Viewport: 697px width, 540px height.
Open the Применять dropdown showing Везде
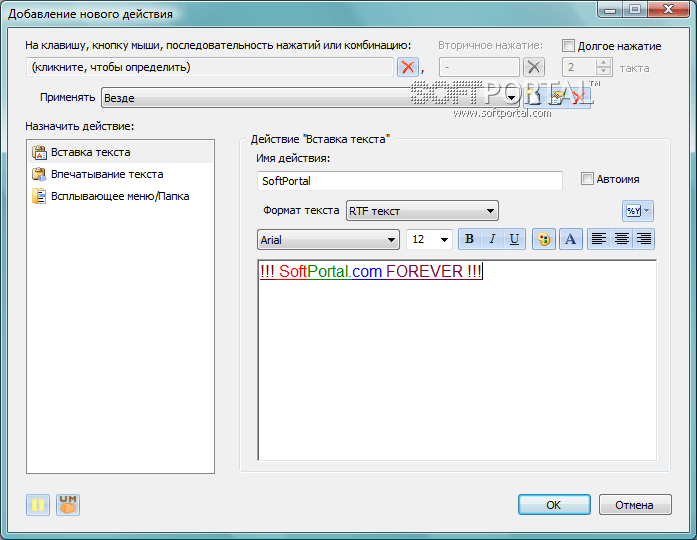(310, 97)
